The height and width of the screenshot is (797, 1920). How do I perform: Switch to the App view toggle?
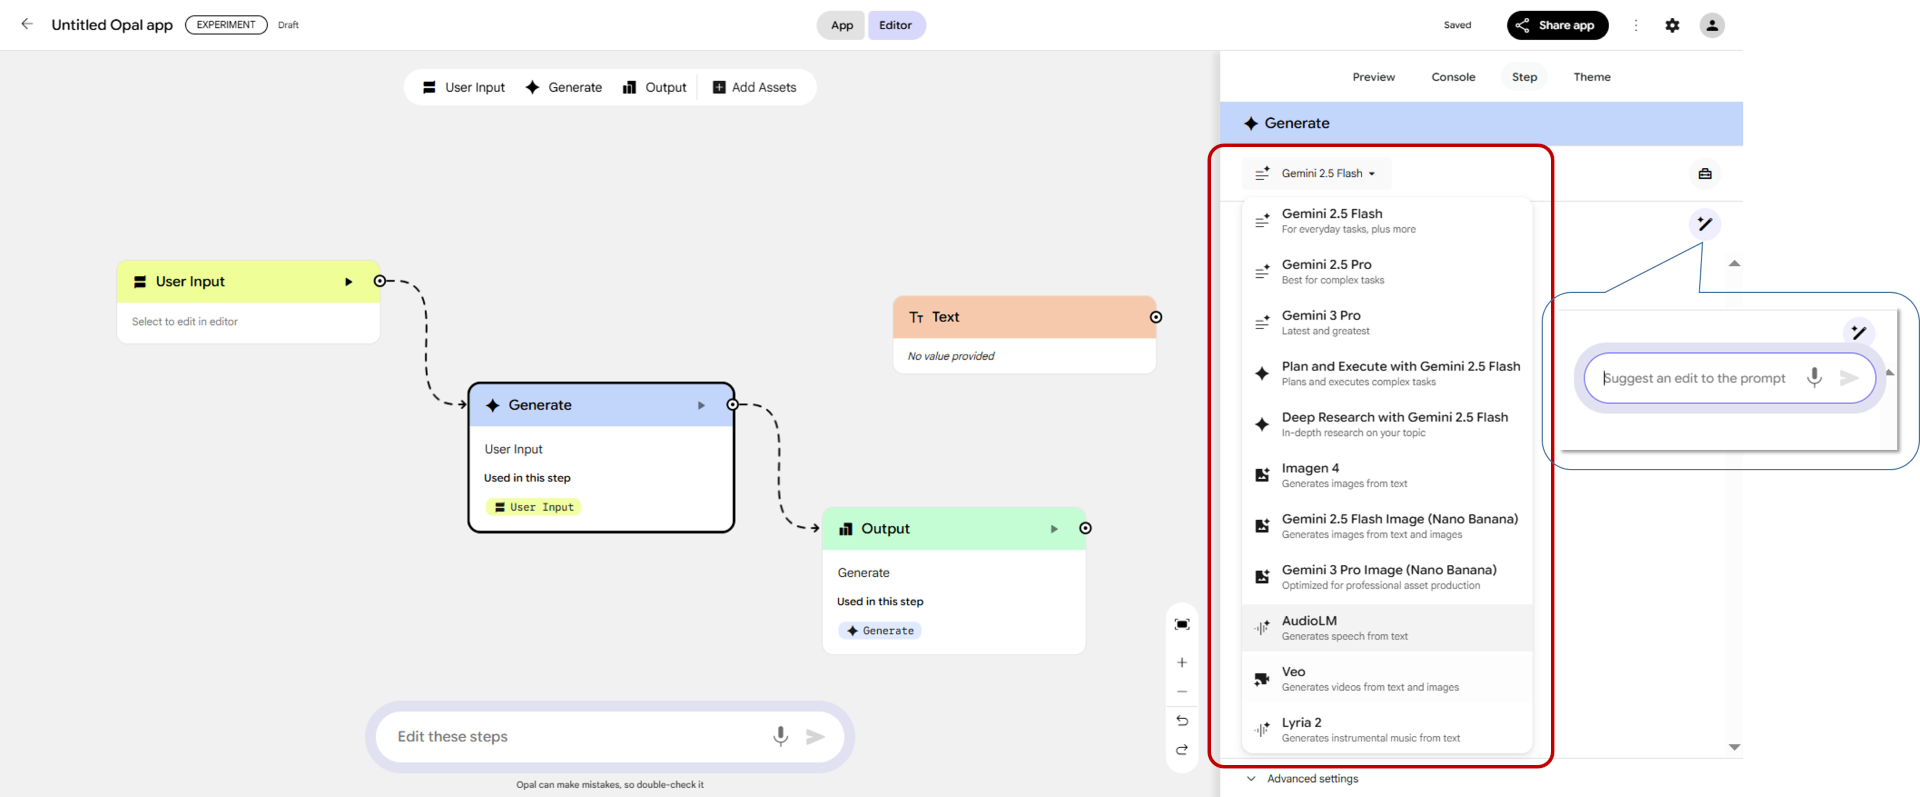842,25
